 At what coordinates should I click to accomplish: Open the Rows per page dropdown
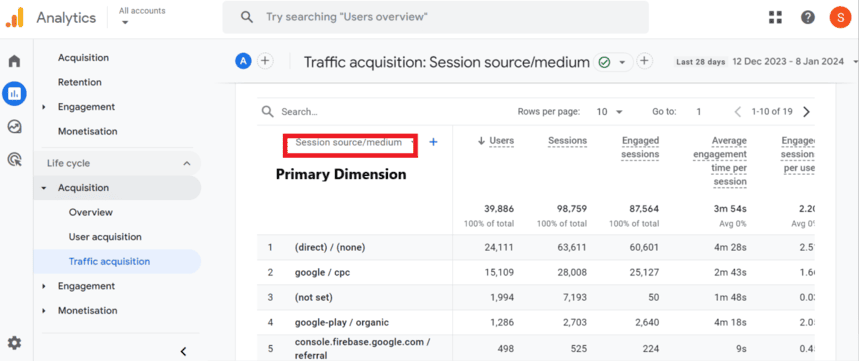point(610,112)
